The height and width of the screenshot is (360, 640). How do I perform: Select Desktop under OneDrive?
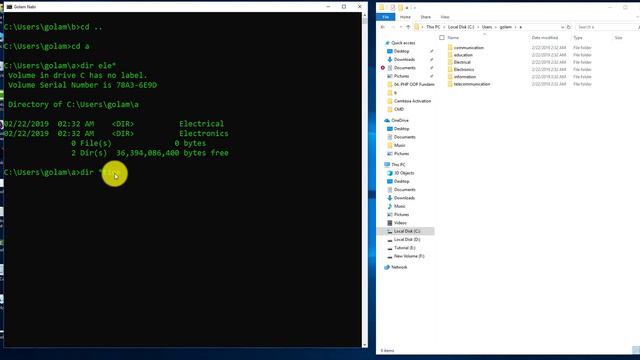(x=401, y=129)
